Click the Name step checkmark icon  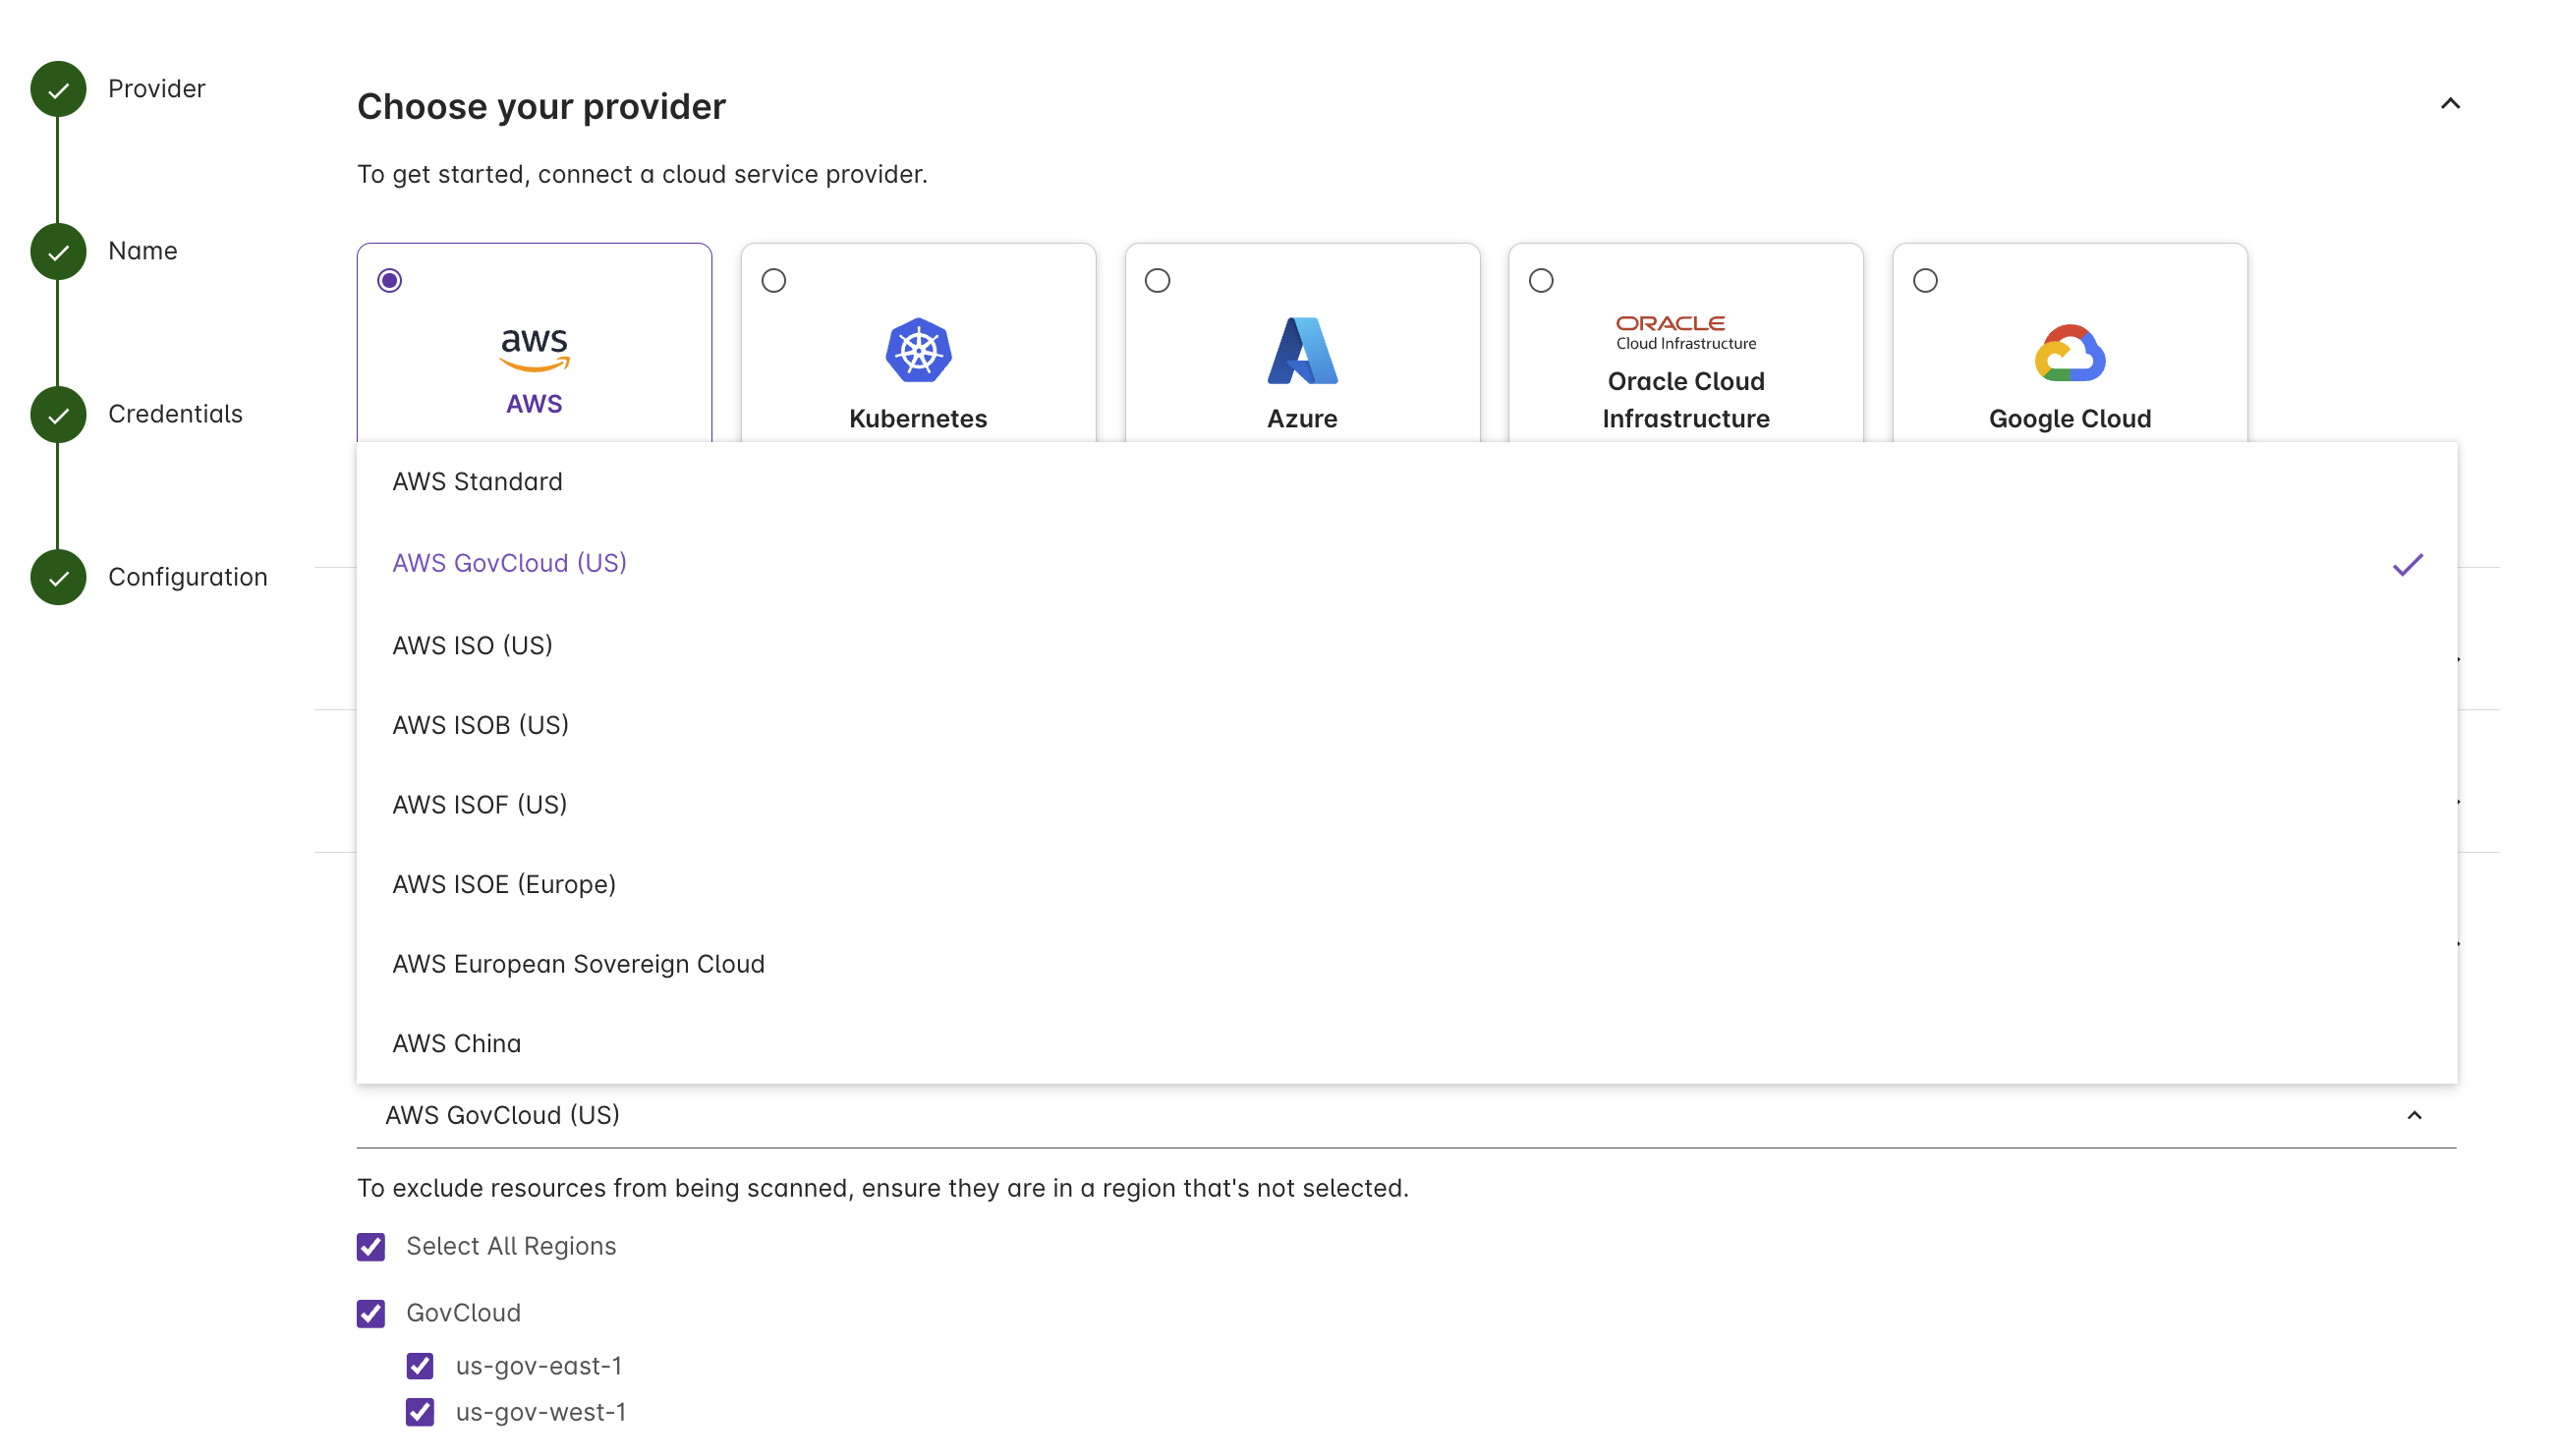(57, 251)
